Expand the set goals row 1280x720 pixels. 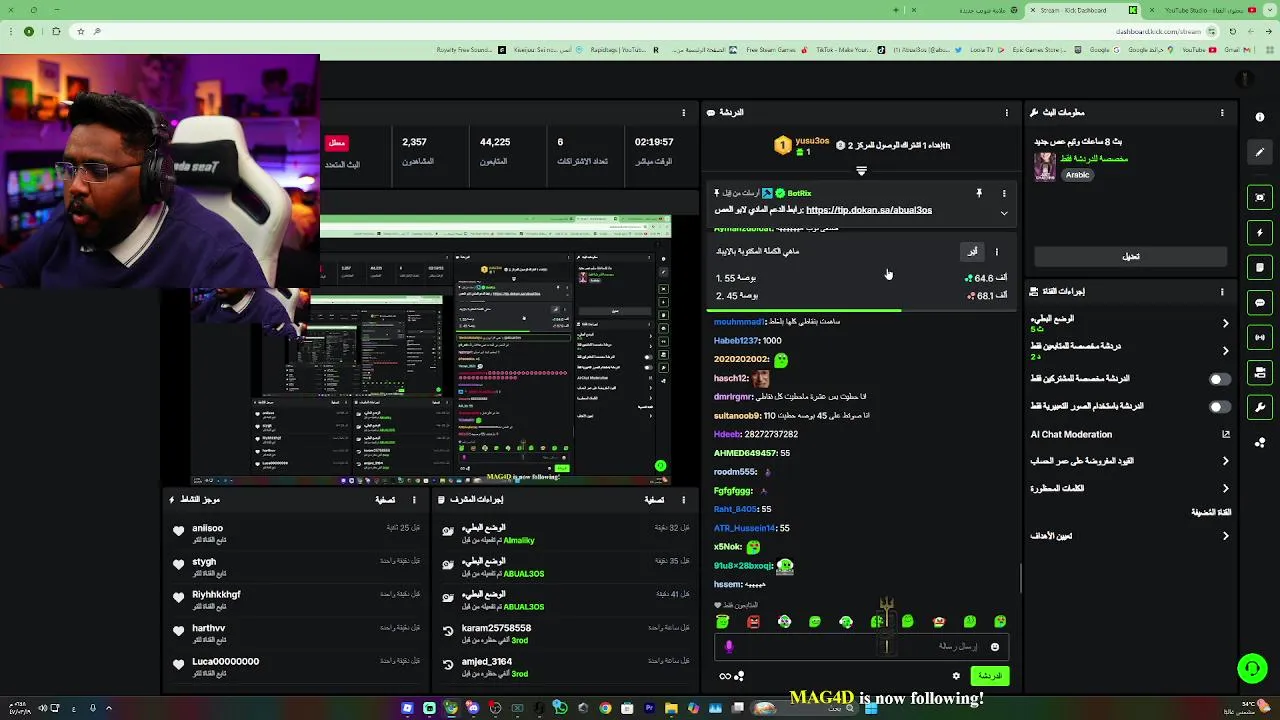click(x=1130, y=536)
